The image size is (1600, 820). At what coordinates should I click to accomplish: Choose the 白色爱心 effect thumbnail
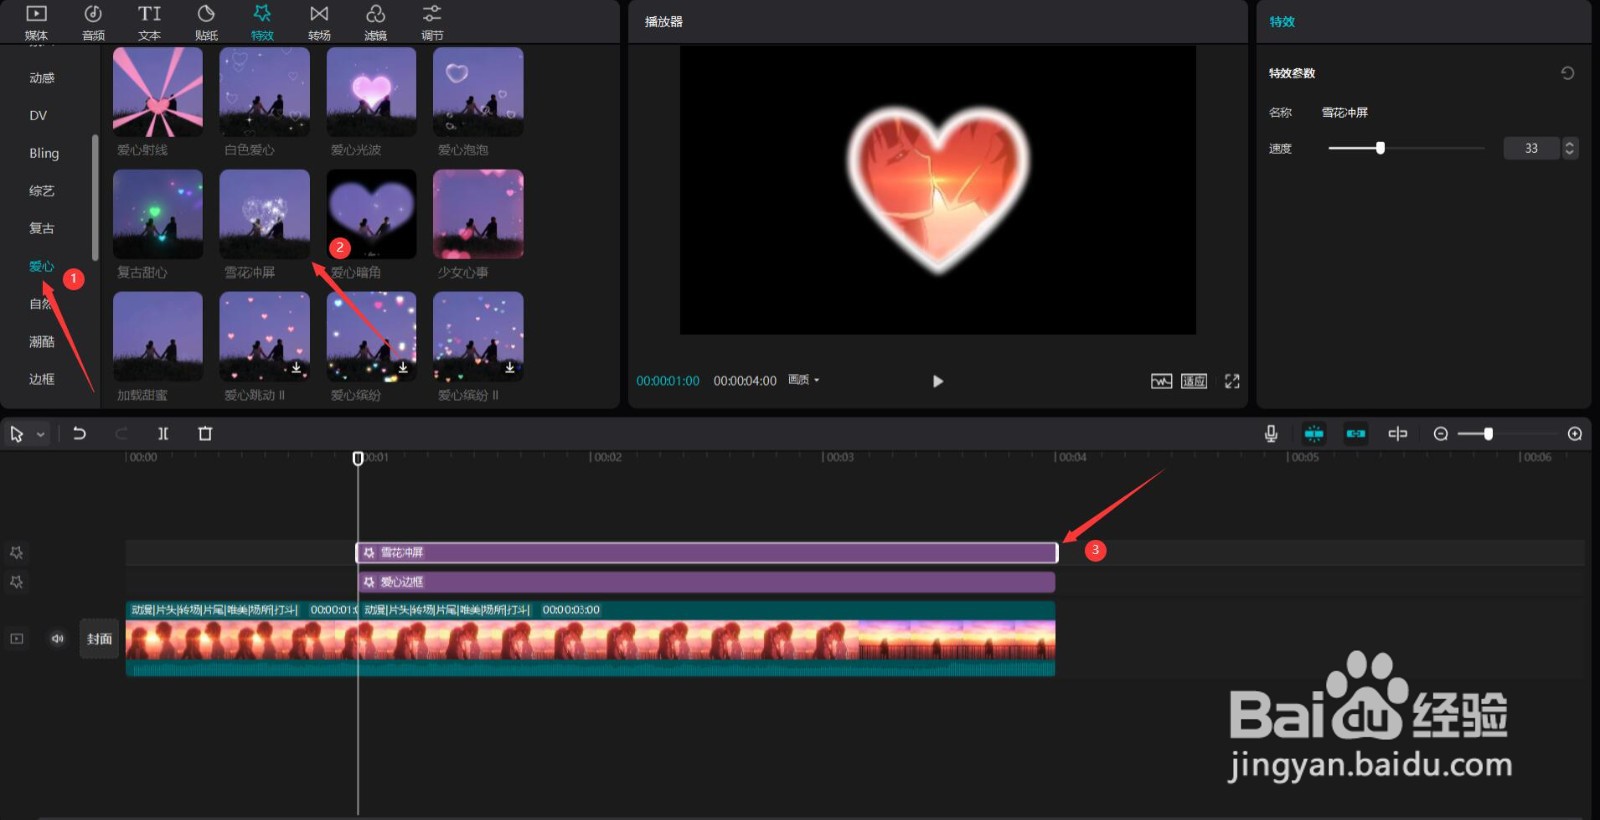pyautogui.click(x=265, y=92)
